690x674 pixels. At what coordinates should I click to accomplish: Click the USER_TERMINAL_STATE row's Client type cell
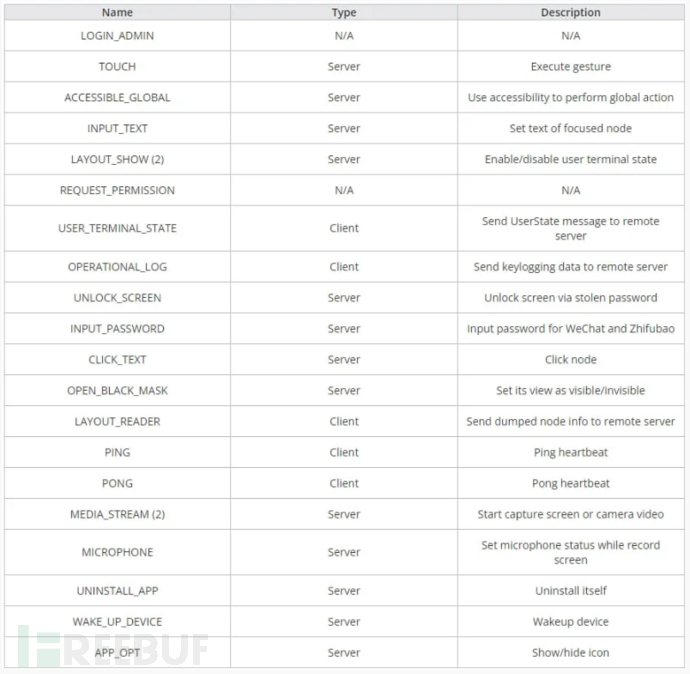click(x=344, y=228)
